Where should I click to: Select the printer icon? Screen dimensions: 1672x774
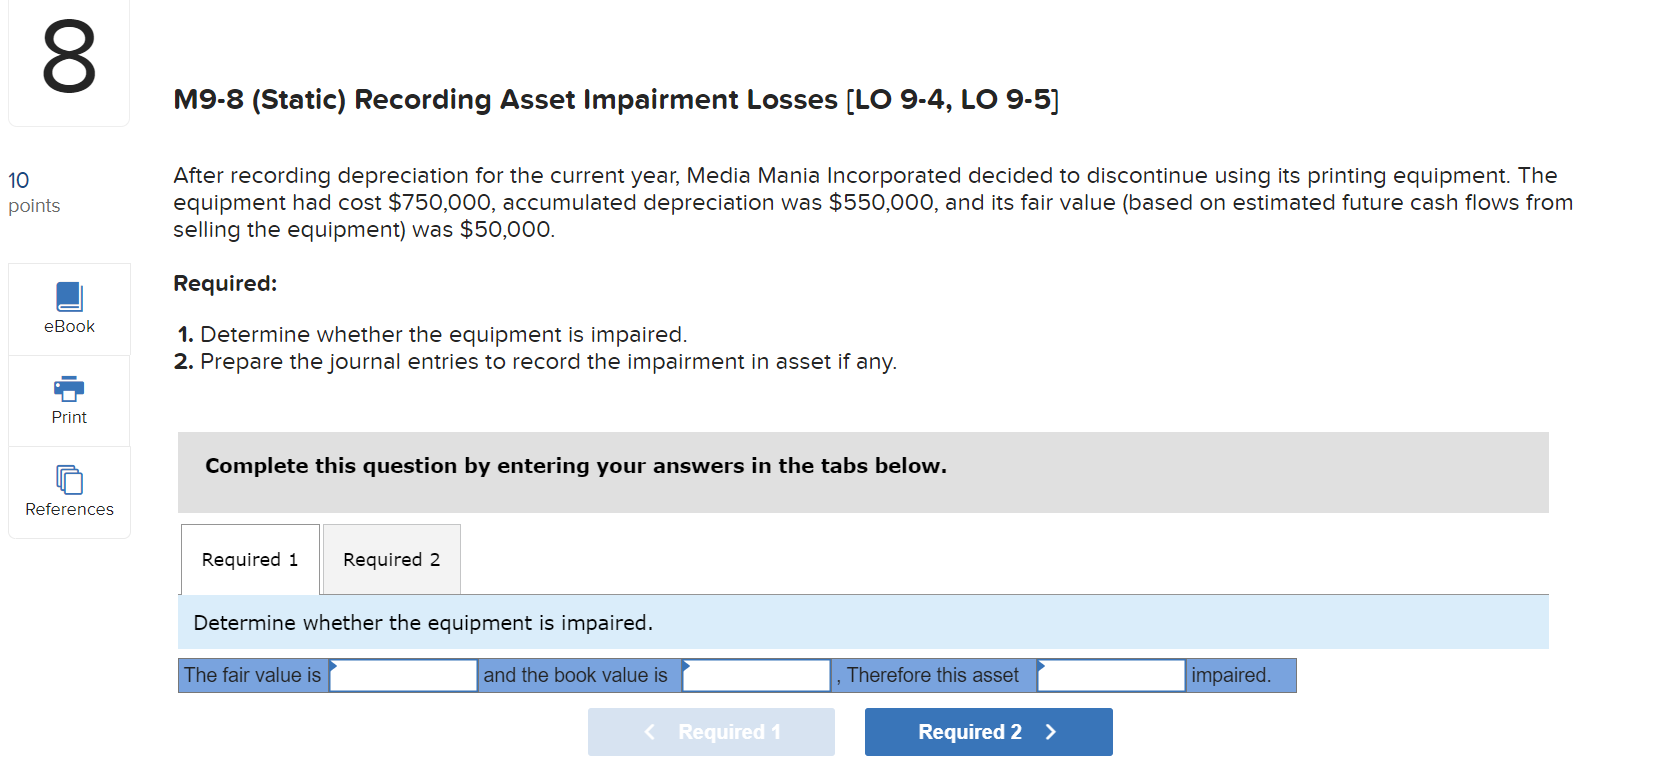click(x=68, y=388)
